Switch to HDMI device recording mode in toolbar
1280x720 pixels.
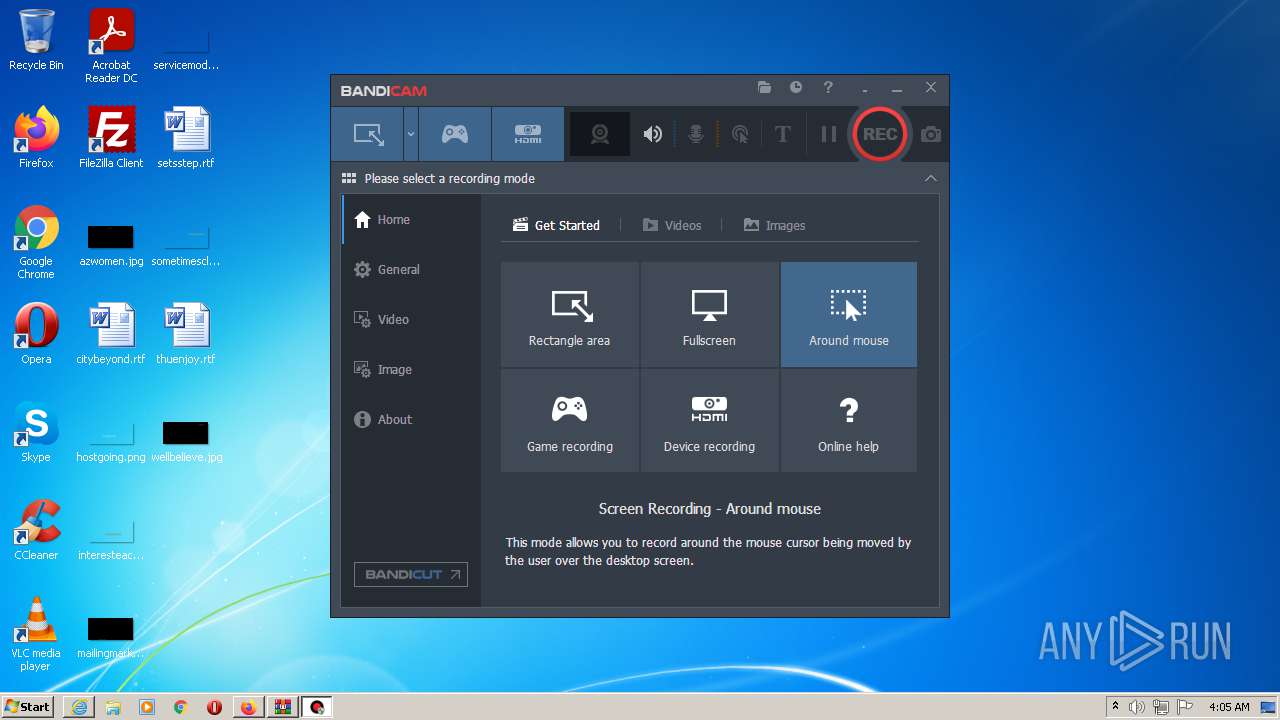(x=528, y=134)
